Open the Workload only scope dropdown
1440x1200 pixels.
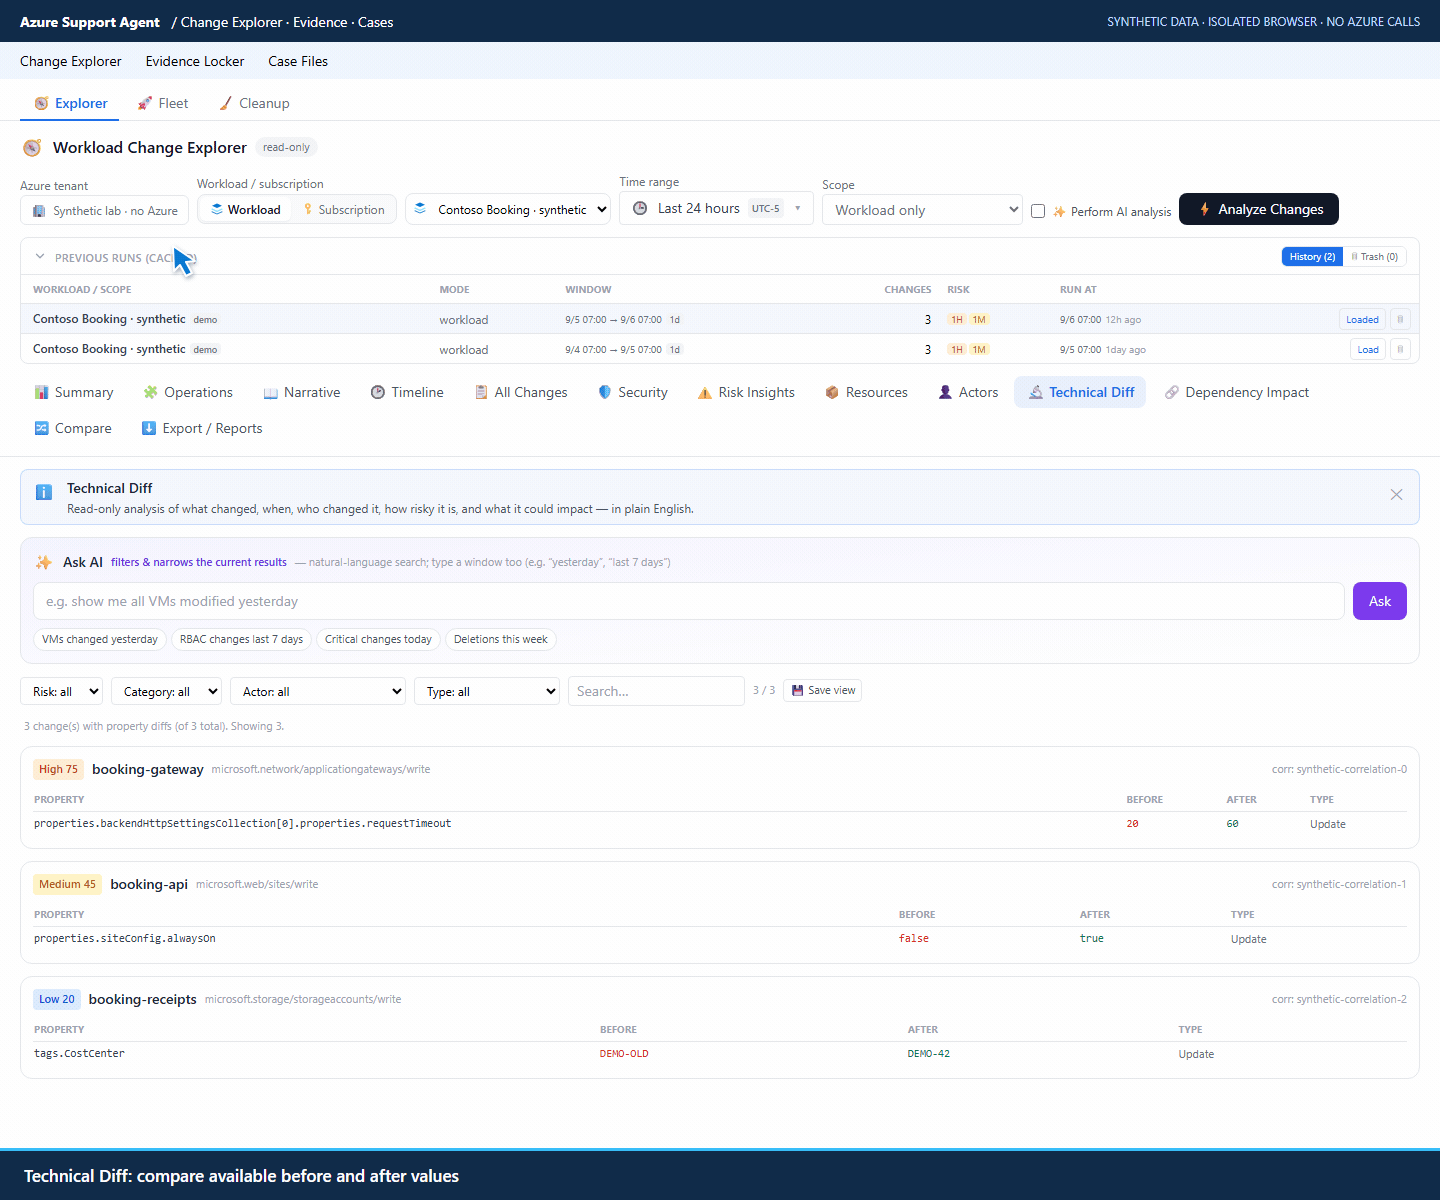point(922,210)
